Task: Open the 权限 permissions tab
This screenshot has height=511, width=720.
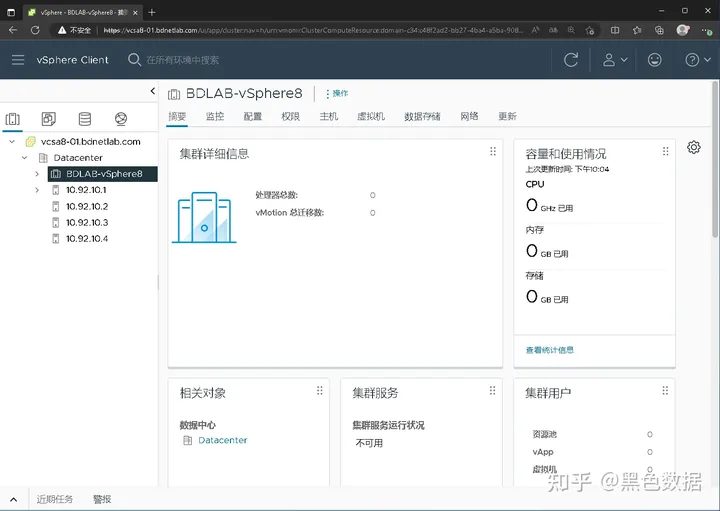Action: coord(290,116)
